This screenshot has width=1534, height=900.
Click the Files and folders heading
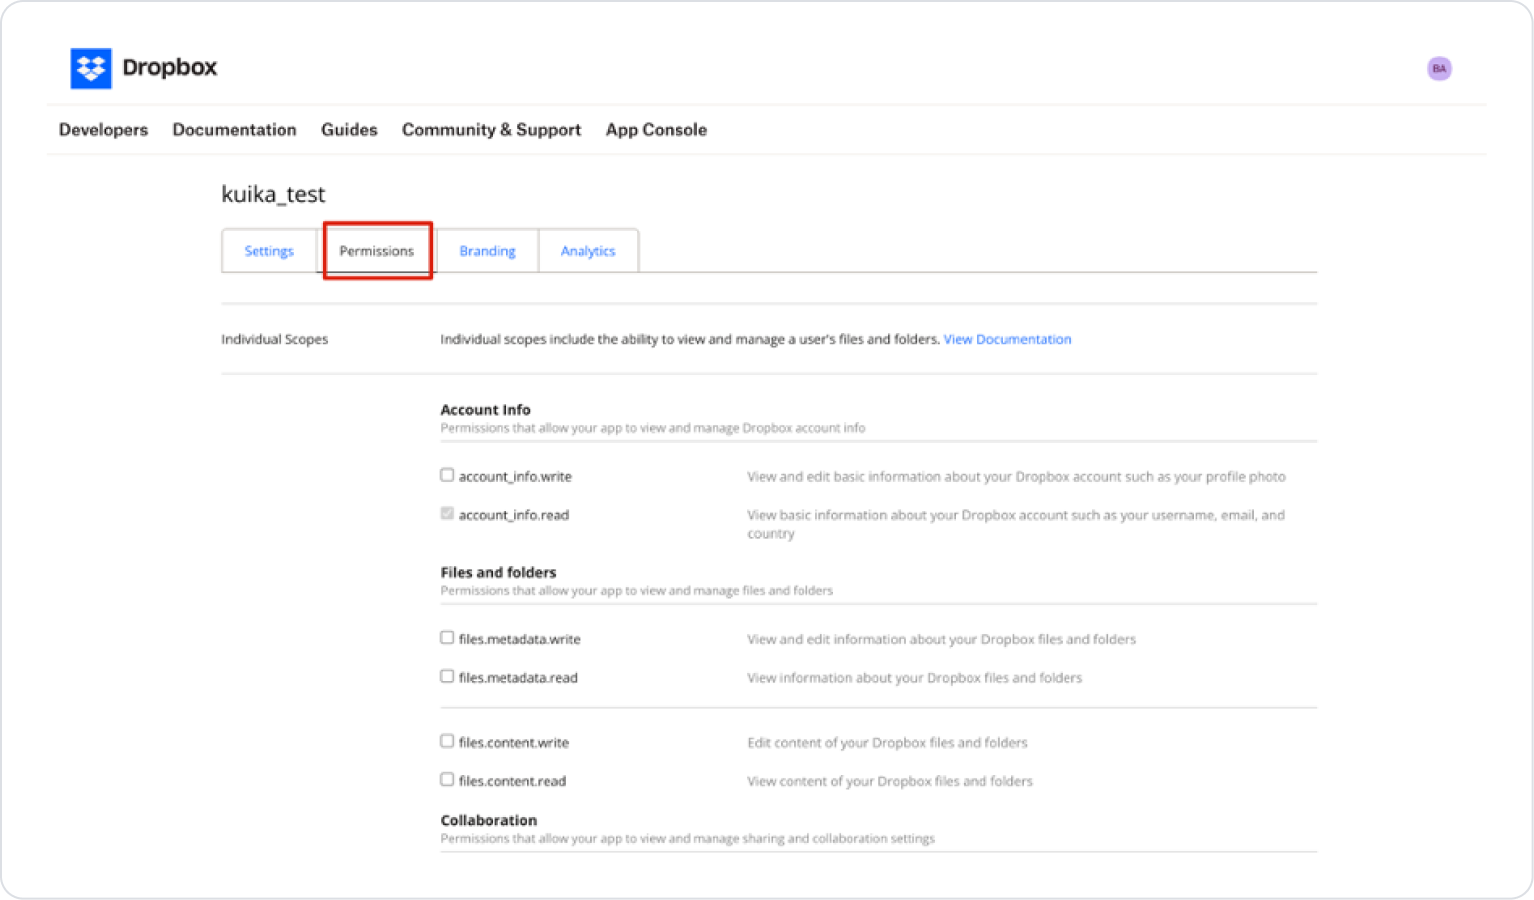click(498, 572)
